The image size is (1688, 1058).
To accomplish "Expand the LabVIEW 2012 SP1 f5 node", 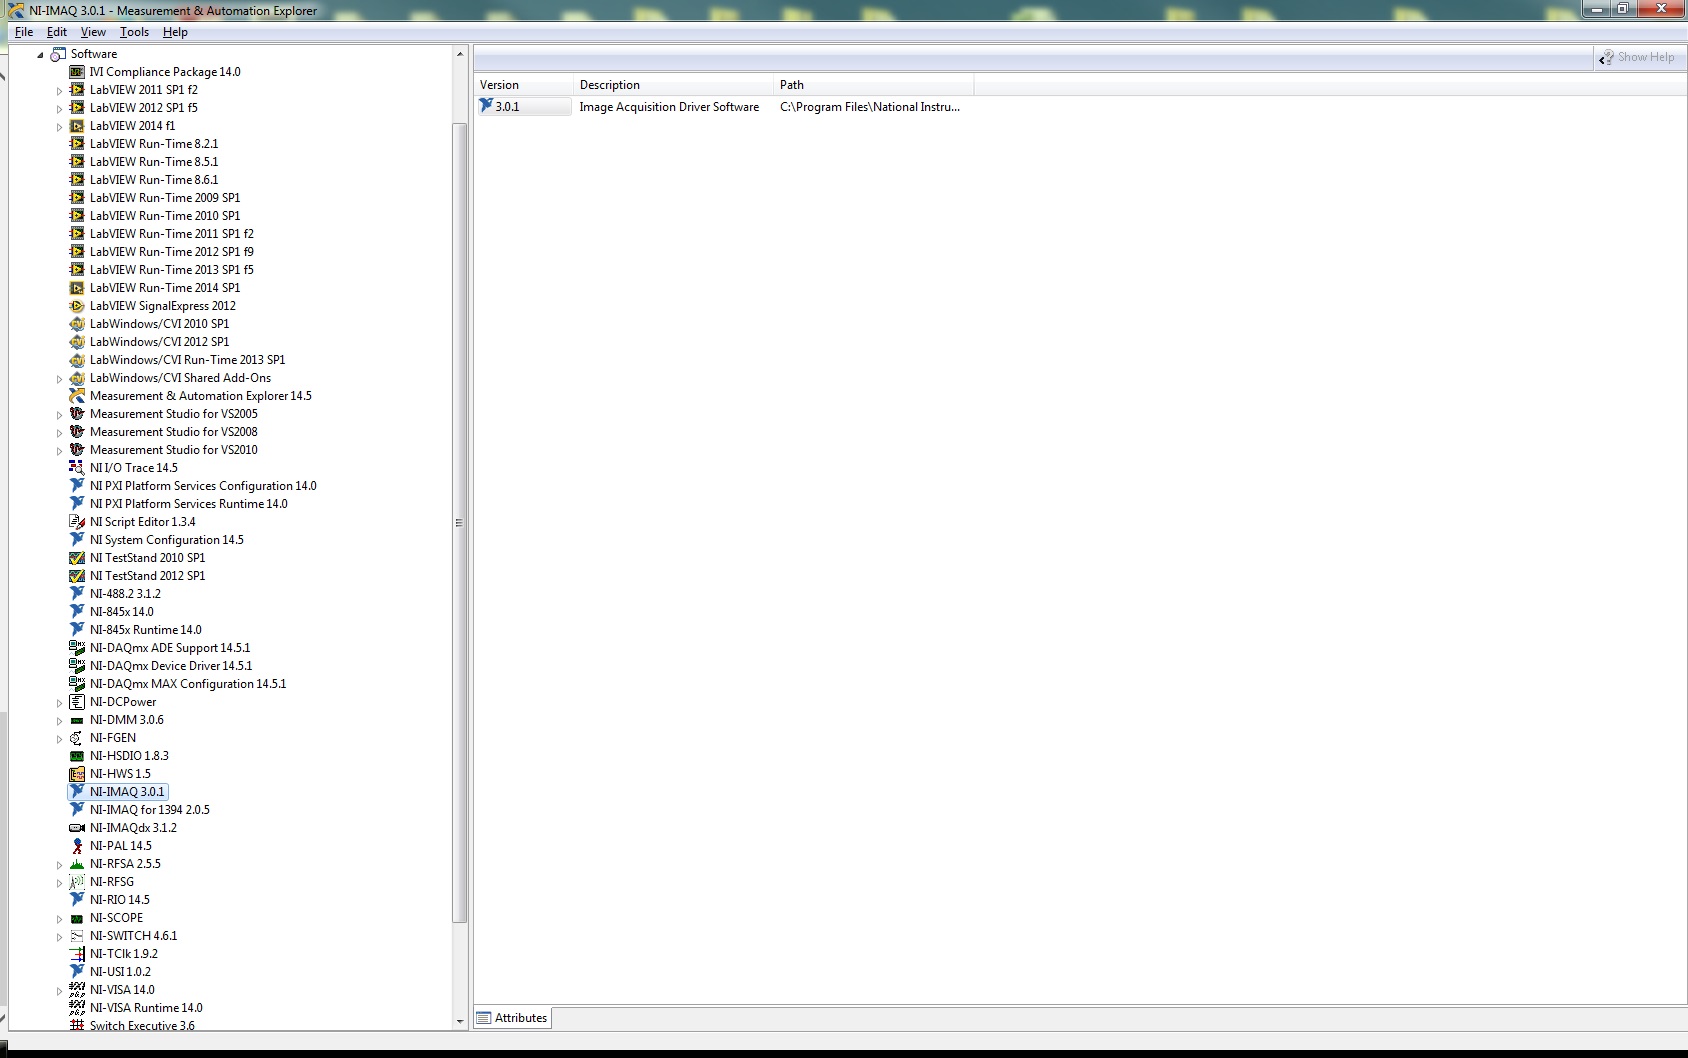I will pyautogui.click(x=59, y=109).
